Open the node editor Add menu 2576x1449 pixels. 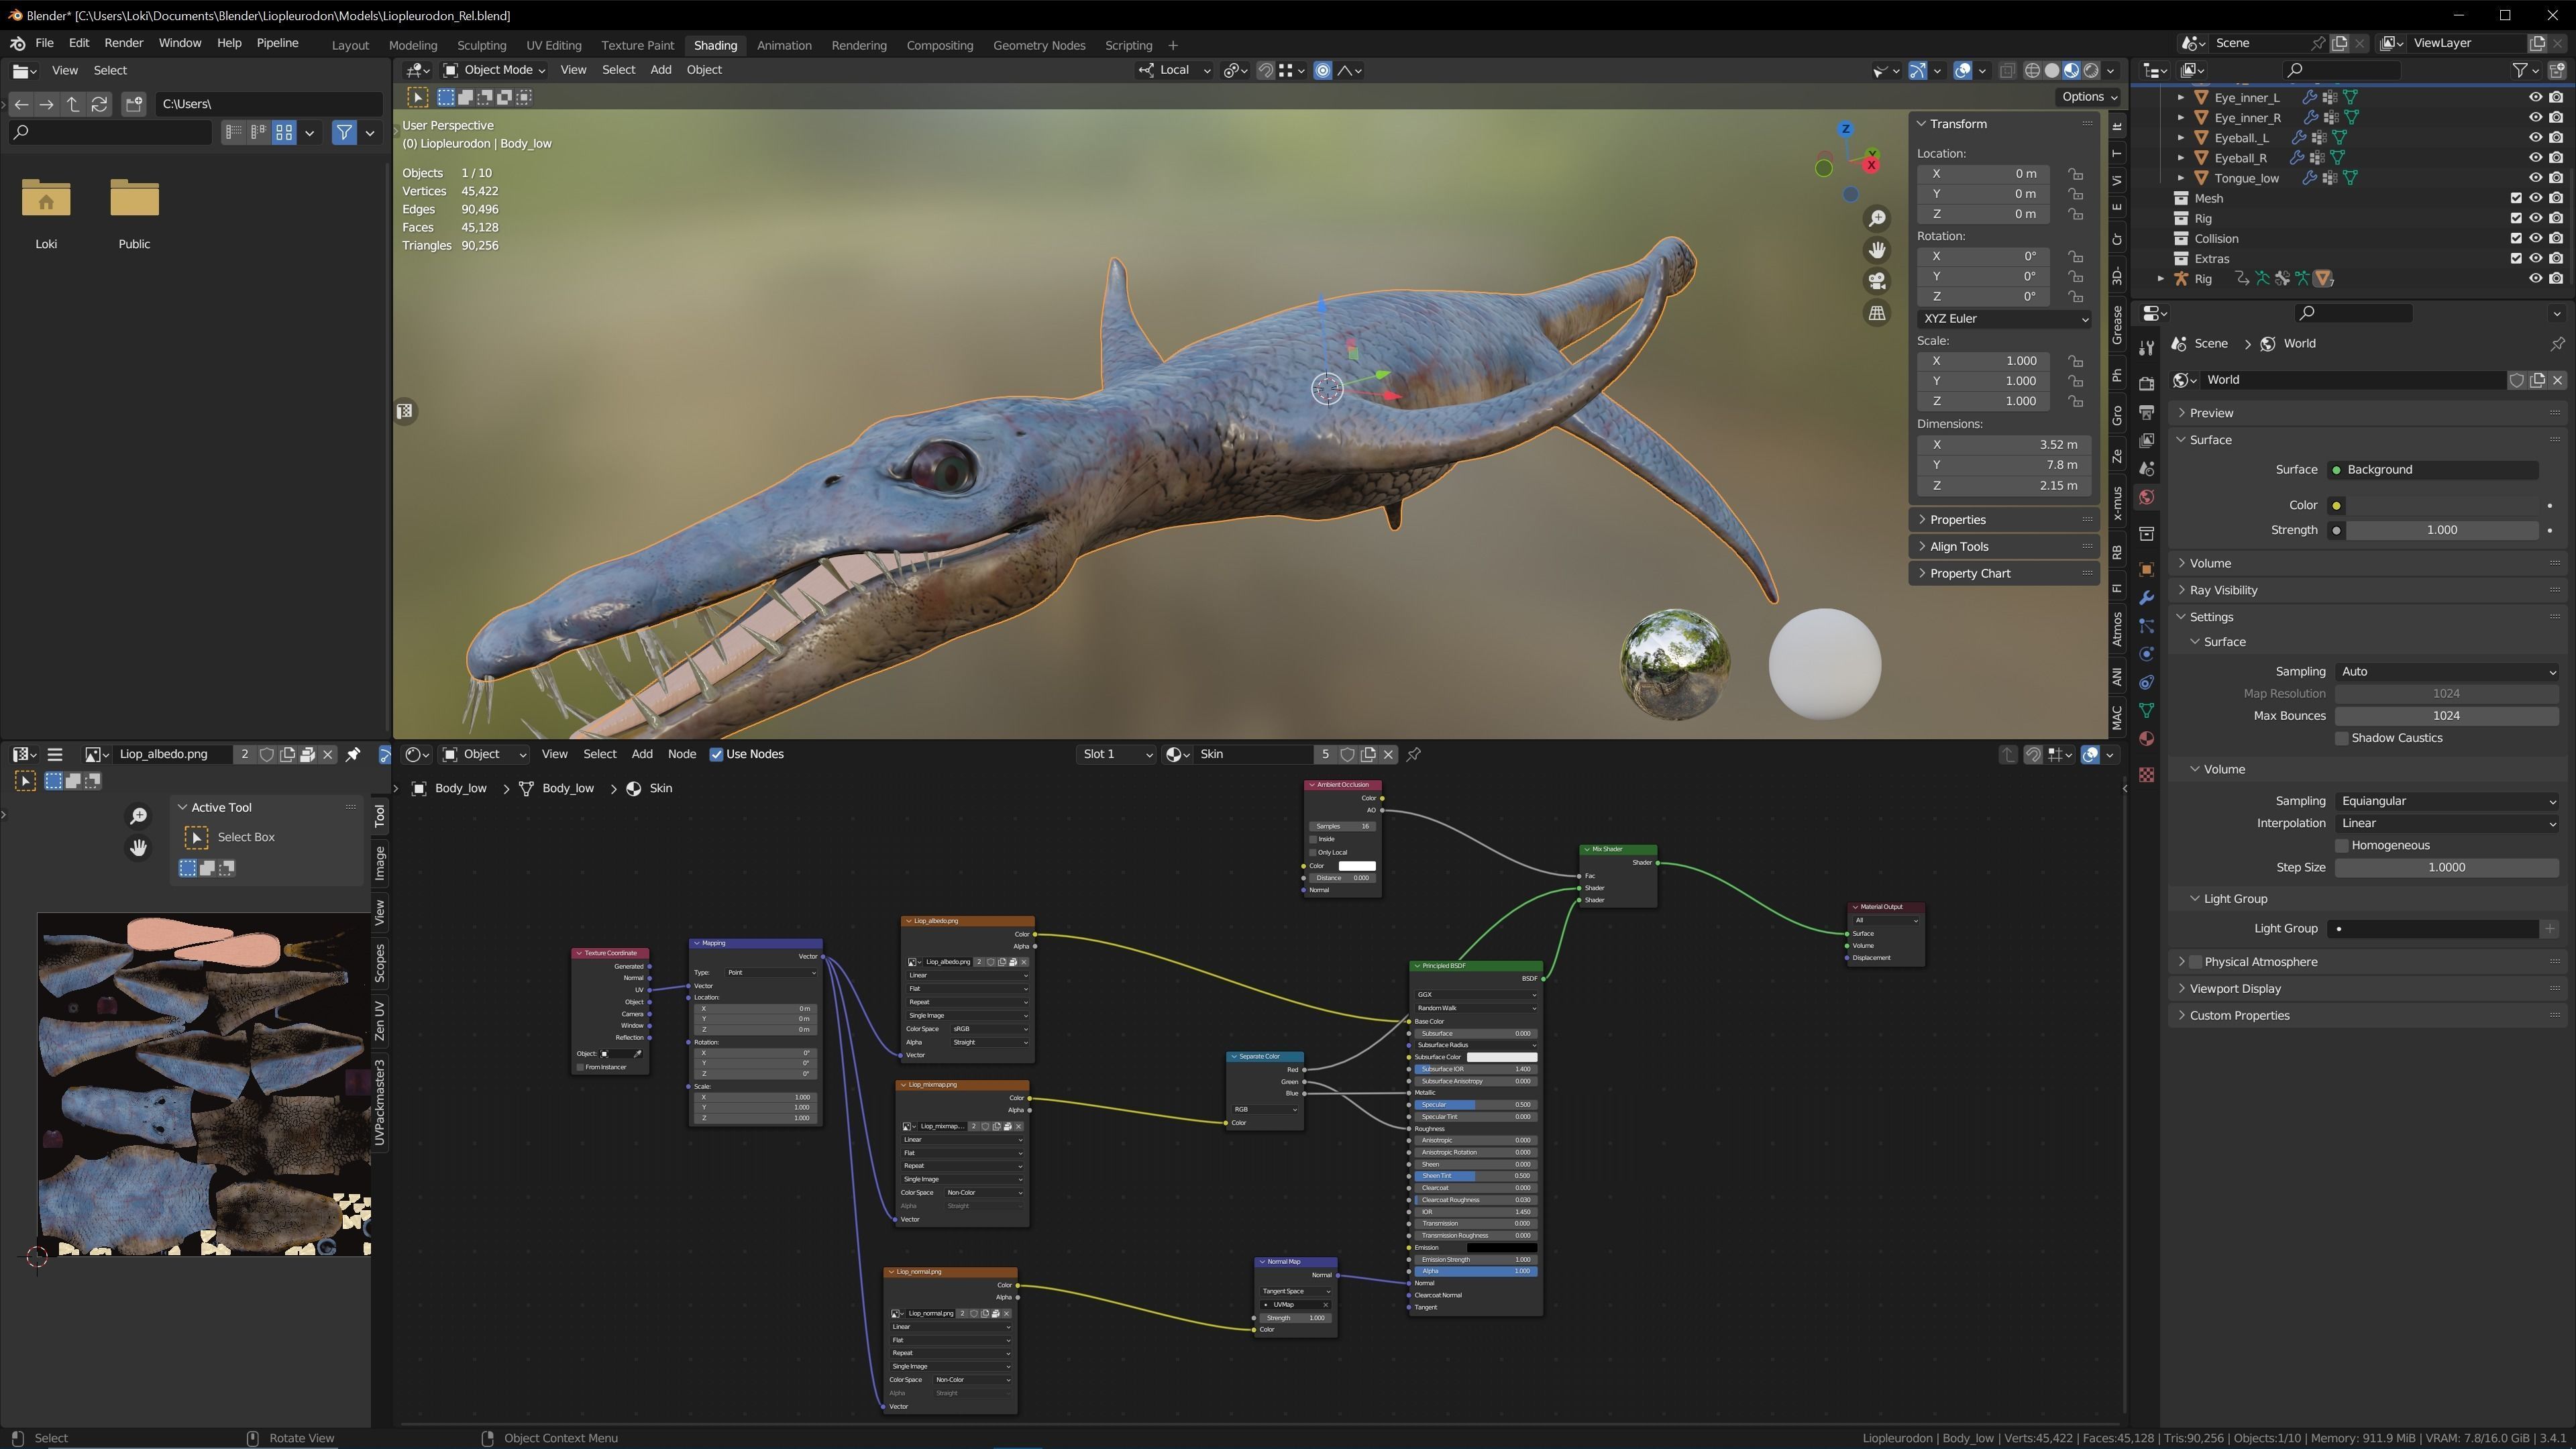click(642, 754)
